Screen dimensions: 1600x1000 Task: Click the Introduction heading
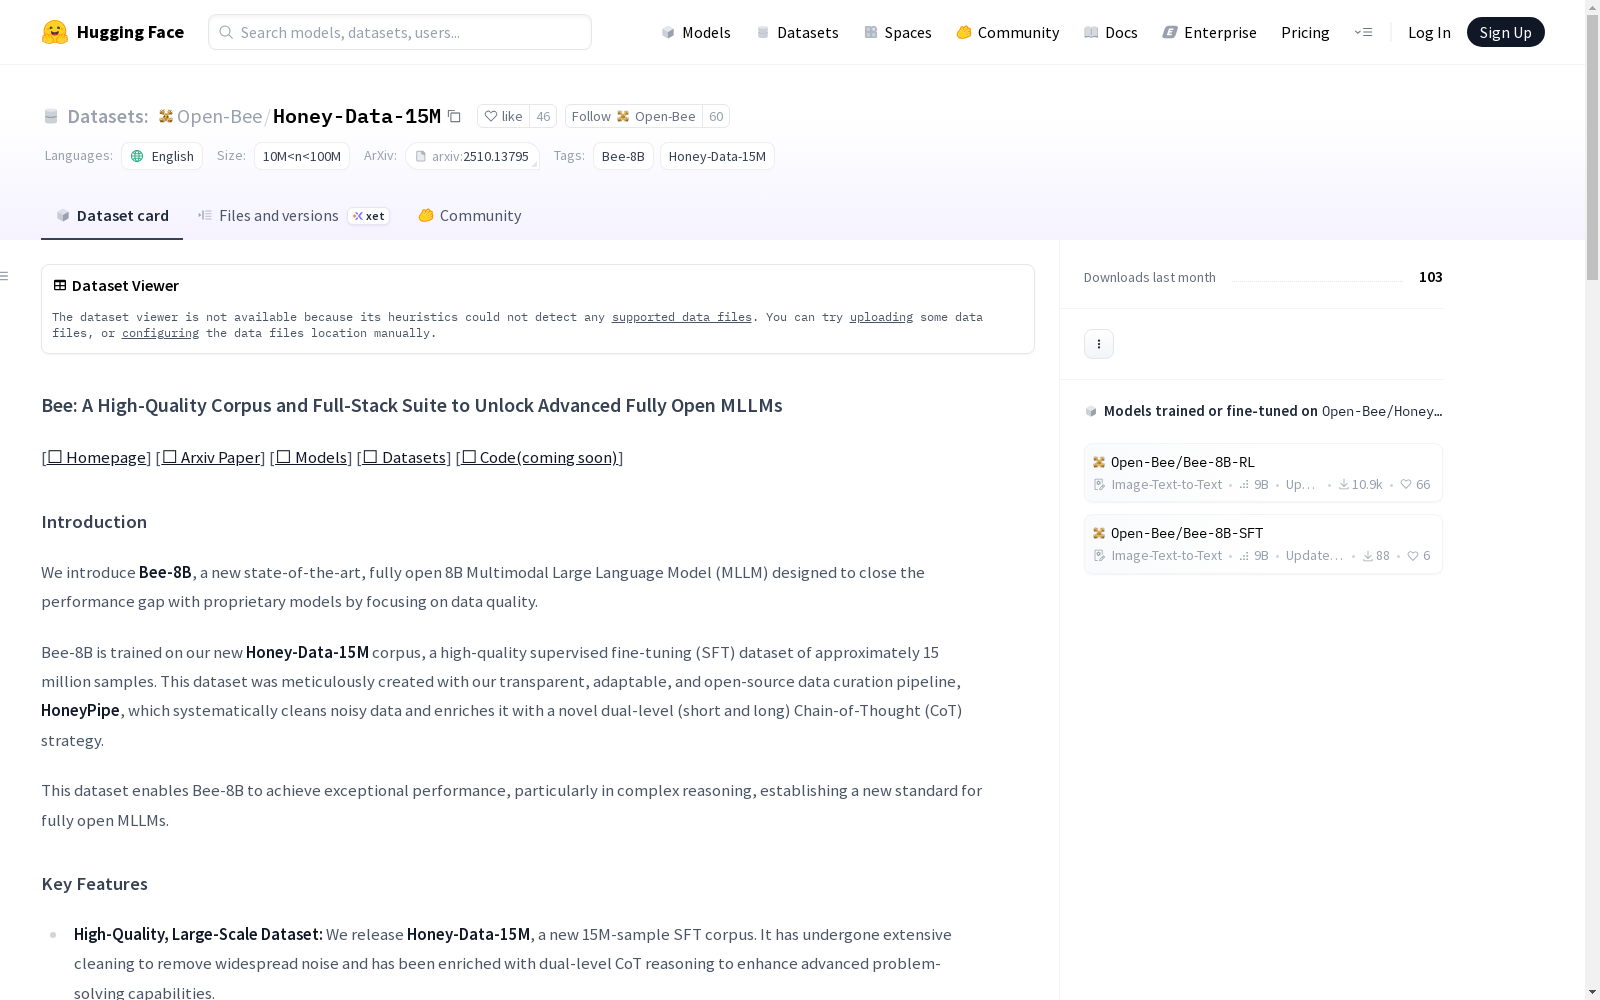click(x=94, y=522)
